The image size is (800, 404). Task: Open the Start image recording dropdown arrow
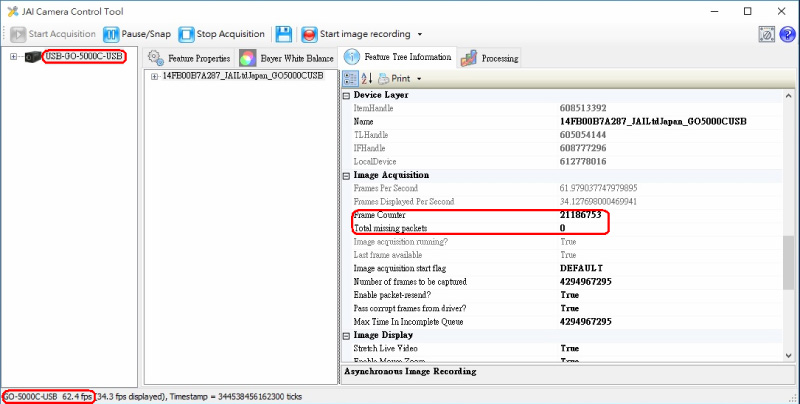[421, 35]
